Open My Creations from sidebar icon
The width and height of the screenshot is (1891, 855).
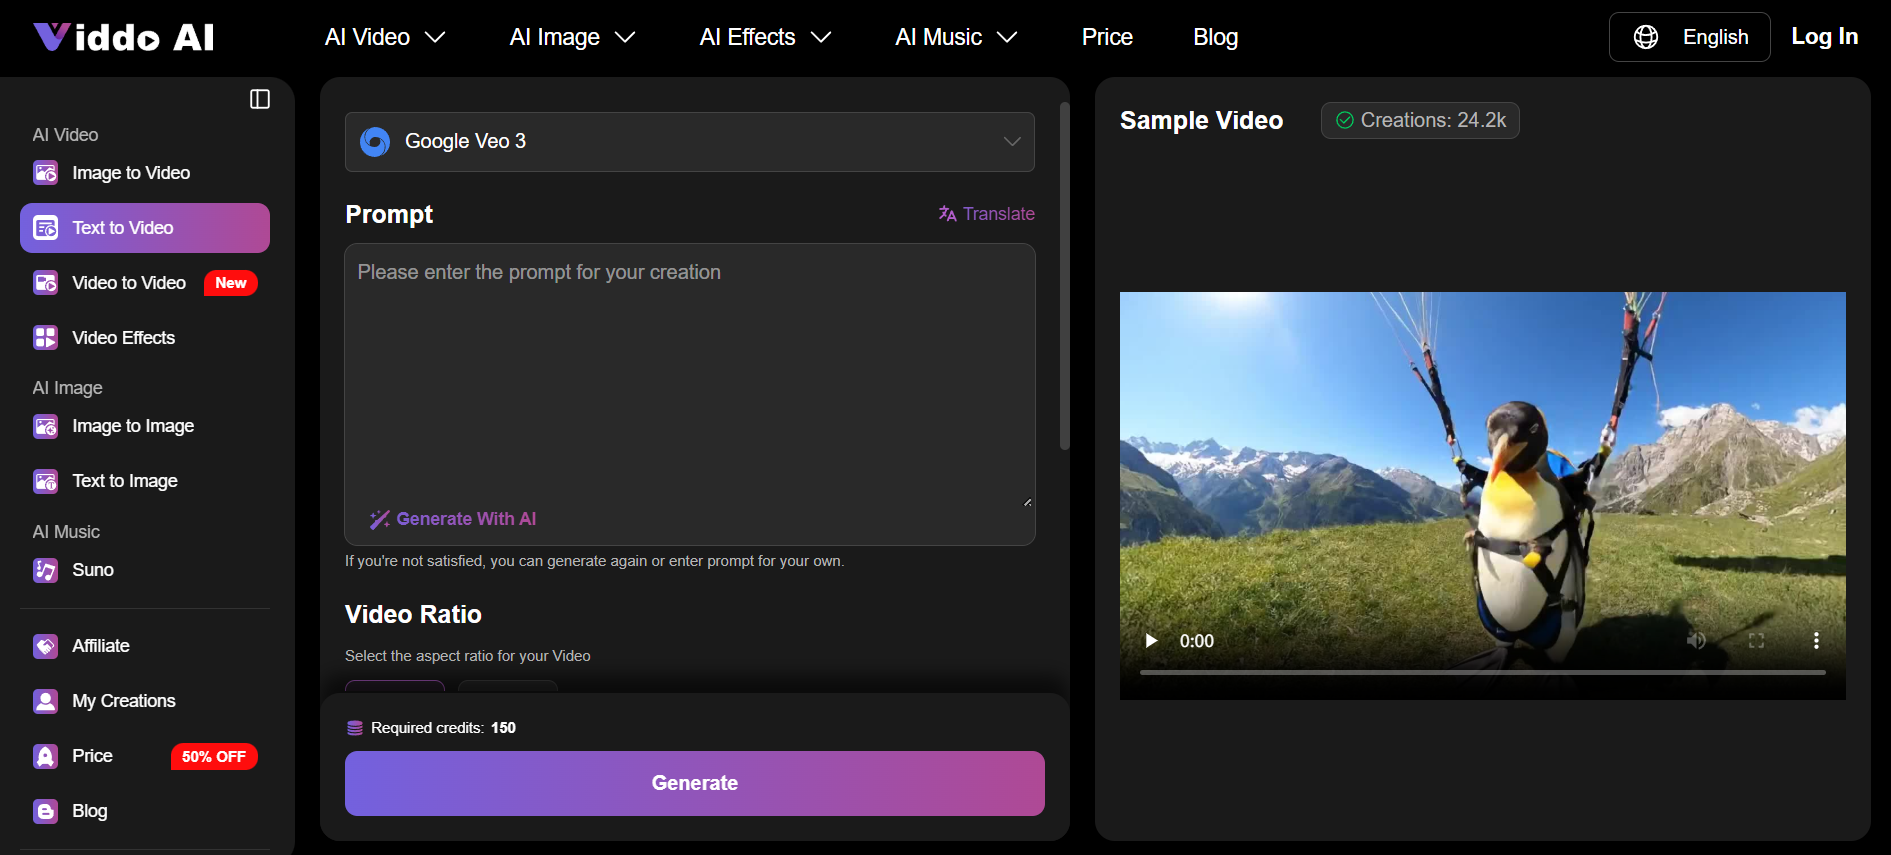pos(46,701)
